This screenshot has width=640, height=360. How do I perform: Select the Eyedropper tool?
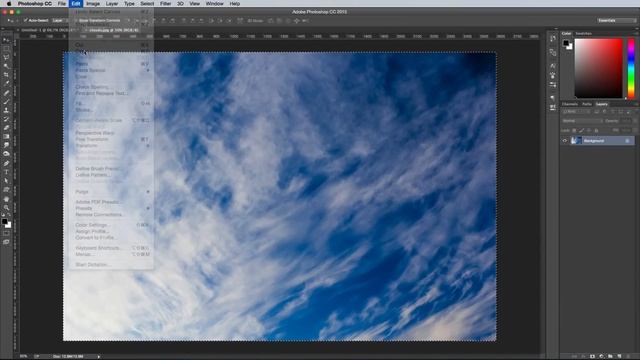(6, 83)
